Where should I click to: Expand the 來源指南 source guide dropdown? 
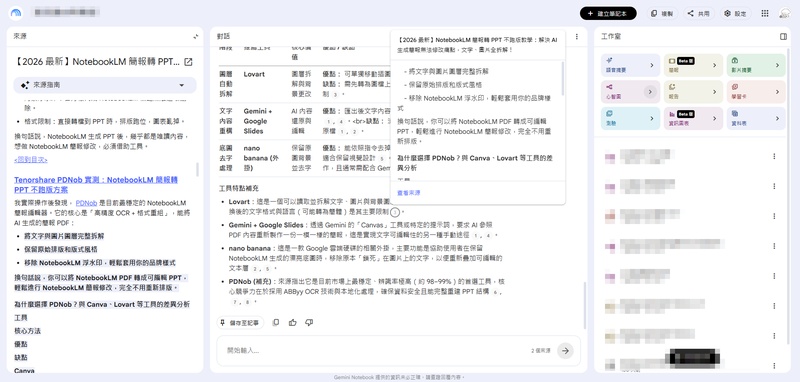click(x=105, y=85)
